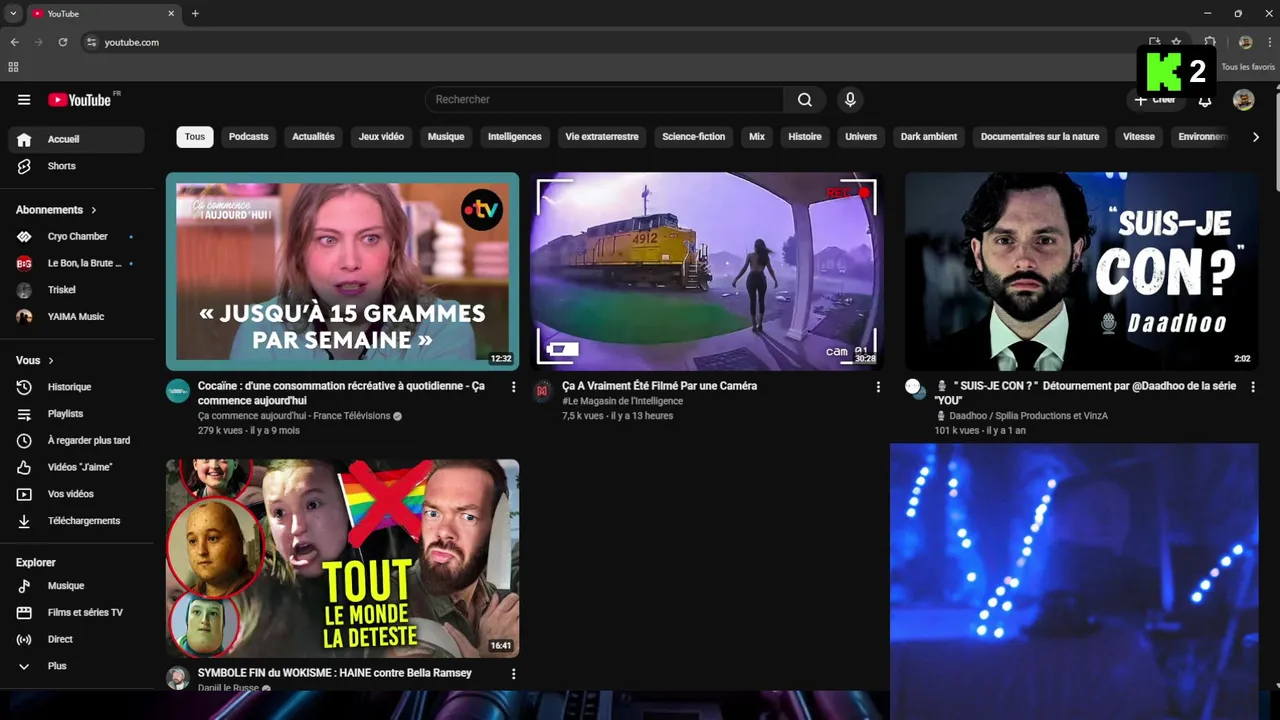Screen dimensions: 1280x720
Task: Select the Dark ambient chip
Action: (x=929, y=137)
